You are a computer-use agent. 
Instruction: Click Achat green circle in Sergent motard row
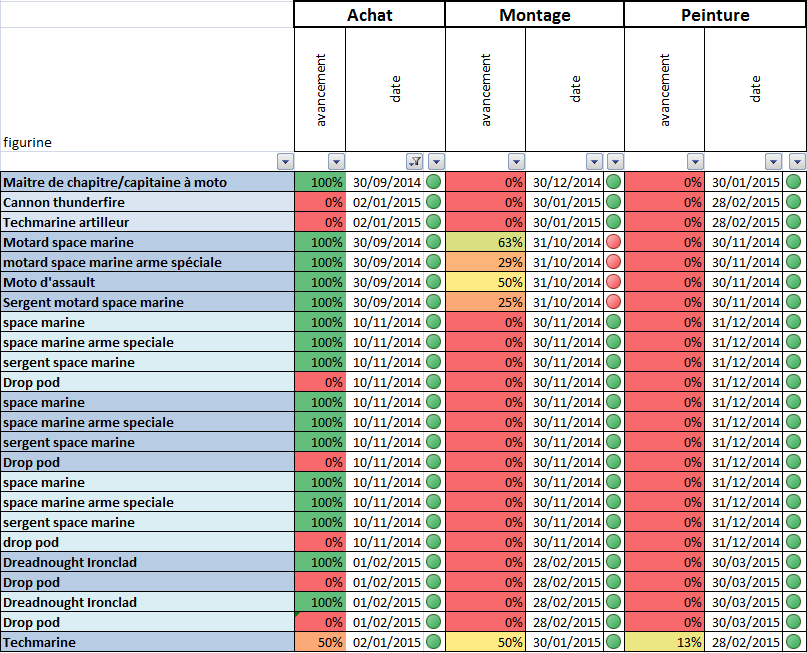point(434,302)
